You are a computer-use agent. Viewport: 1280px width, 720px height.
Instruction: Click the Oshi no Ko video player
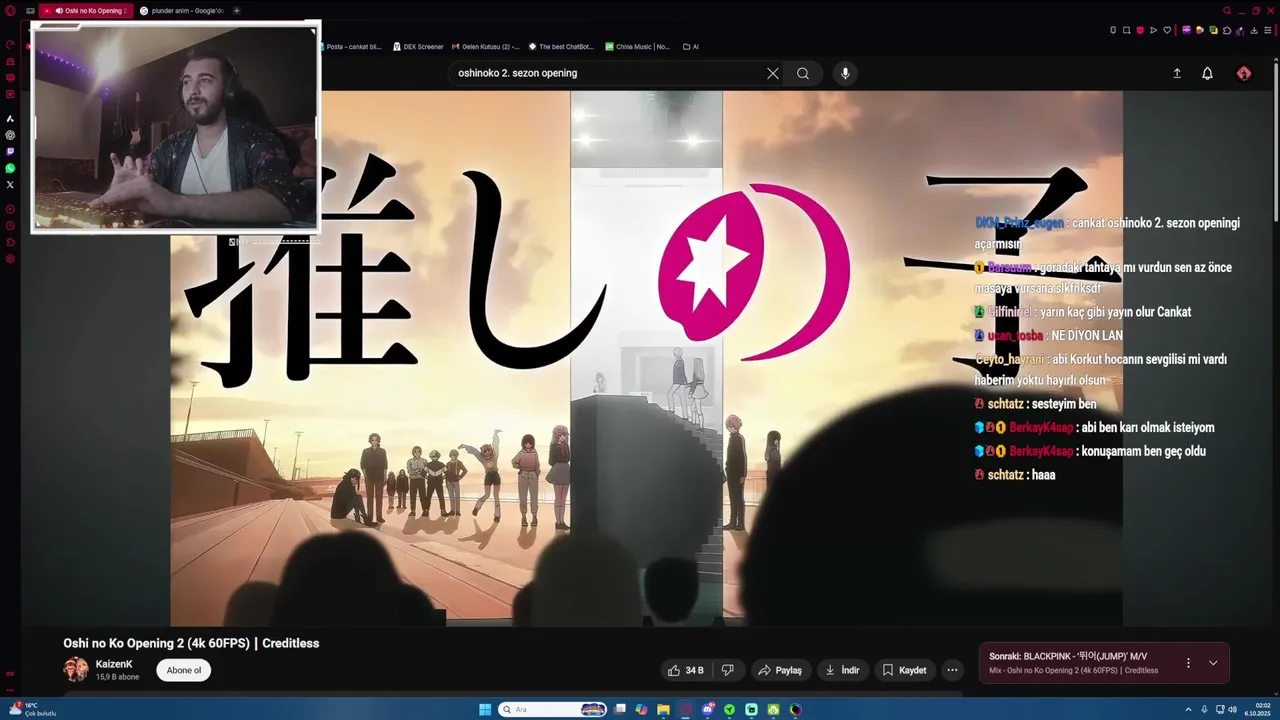(646, 358)
